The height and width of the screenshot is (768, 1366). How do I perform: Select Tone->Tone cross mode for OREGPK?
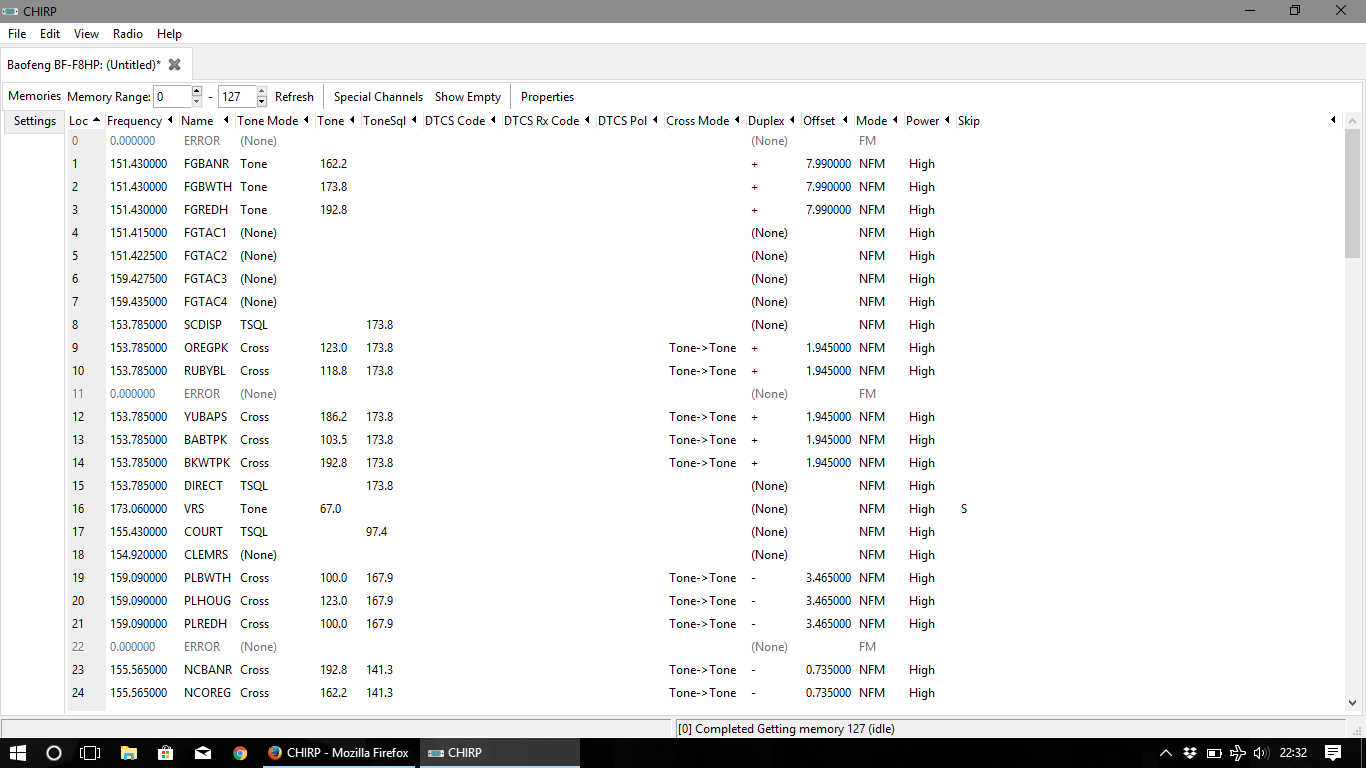[x=703, y=348]
